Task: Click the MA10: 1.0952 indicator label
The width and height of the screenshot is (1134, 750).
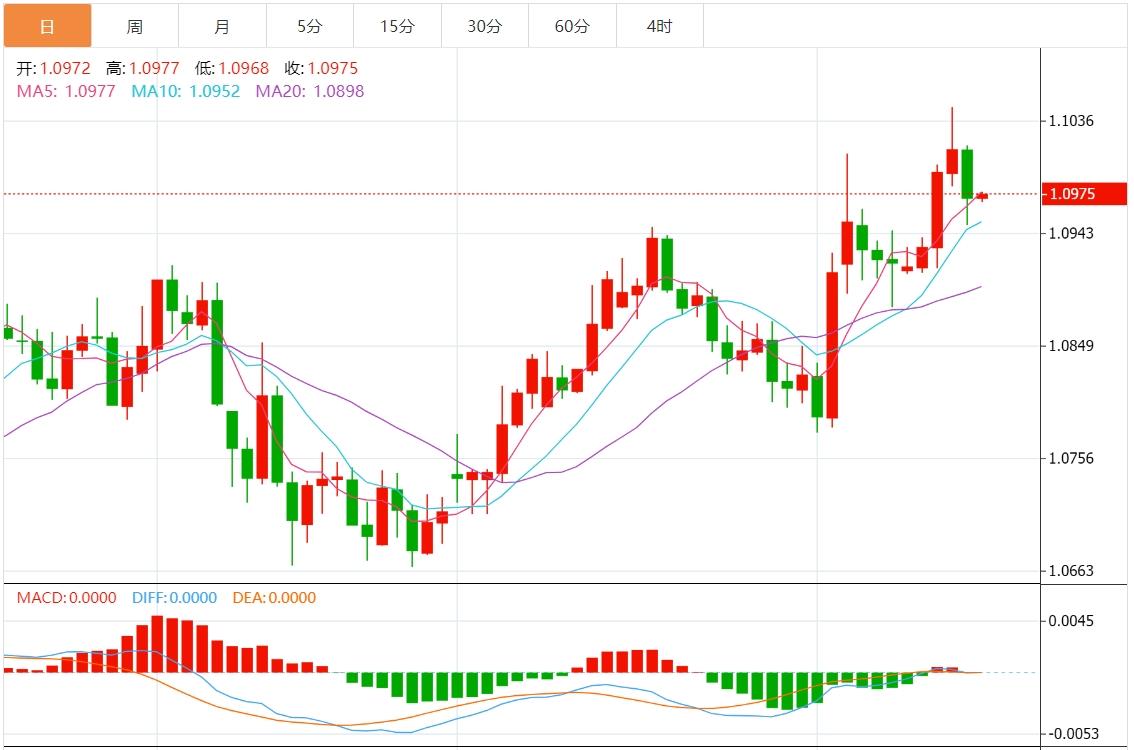Action: point(186,91)
